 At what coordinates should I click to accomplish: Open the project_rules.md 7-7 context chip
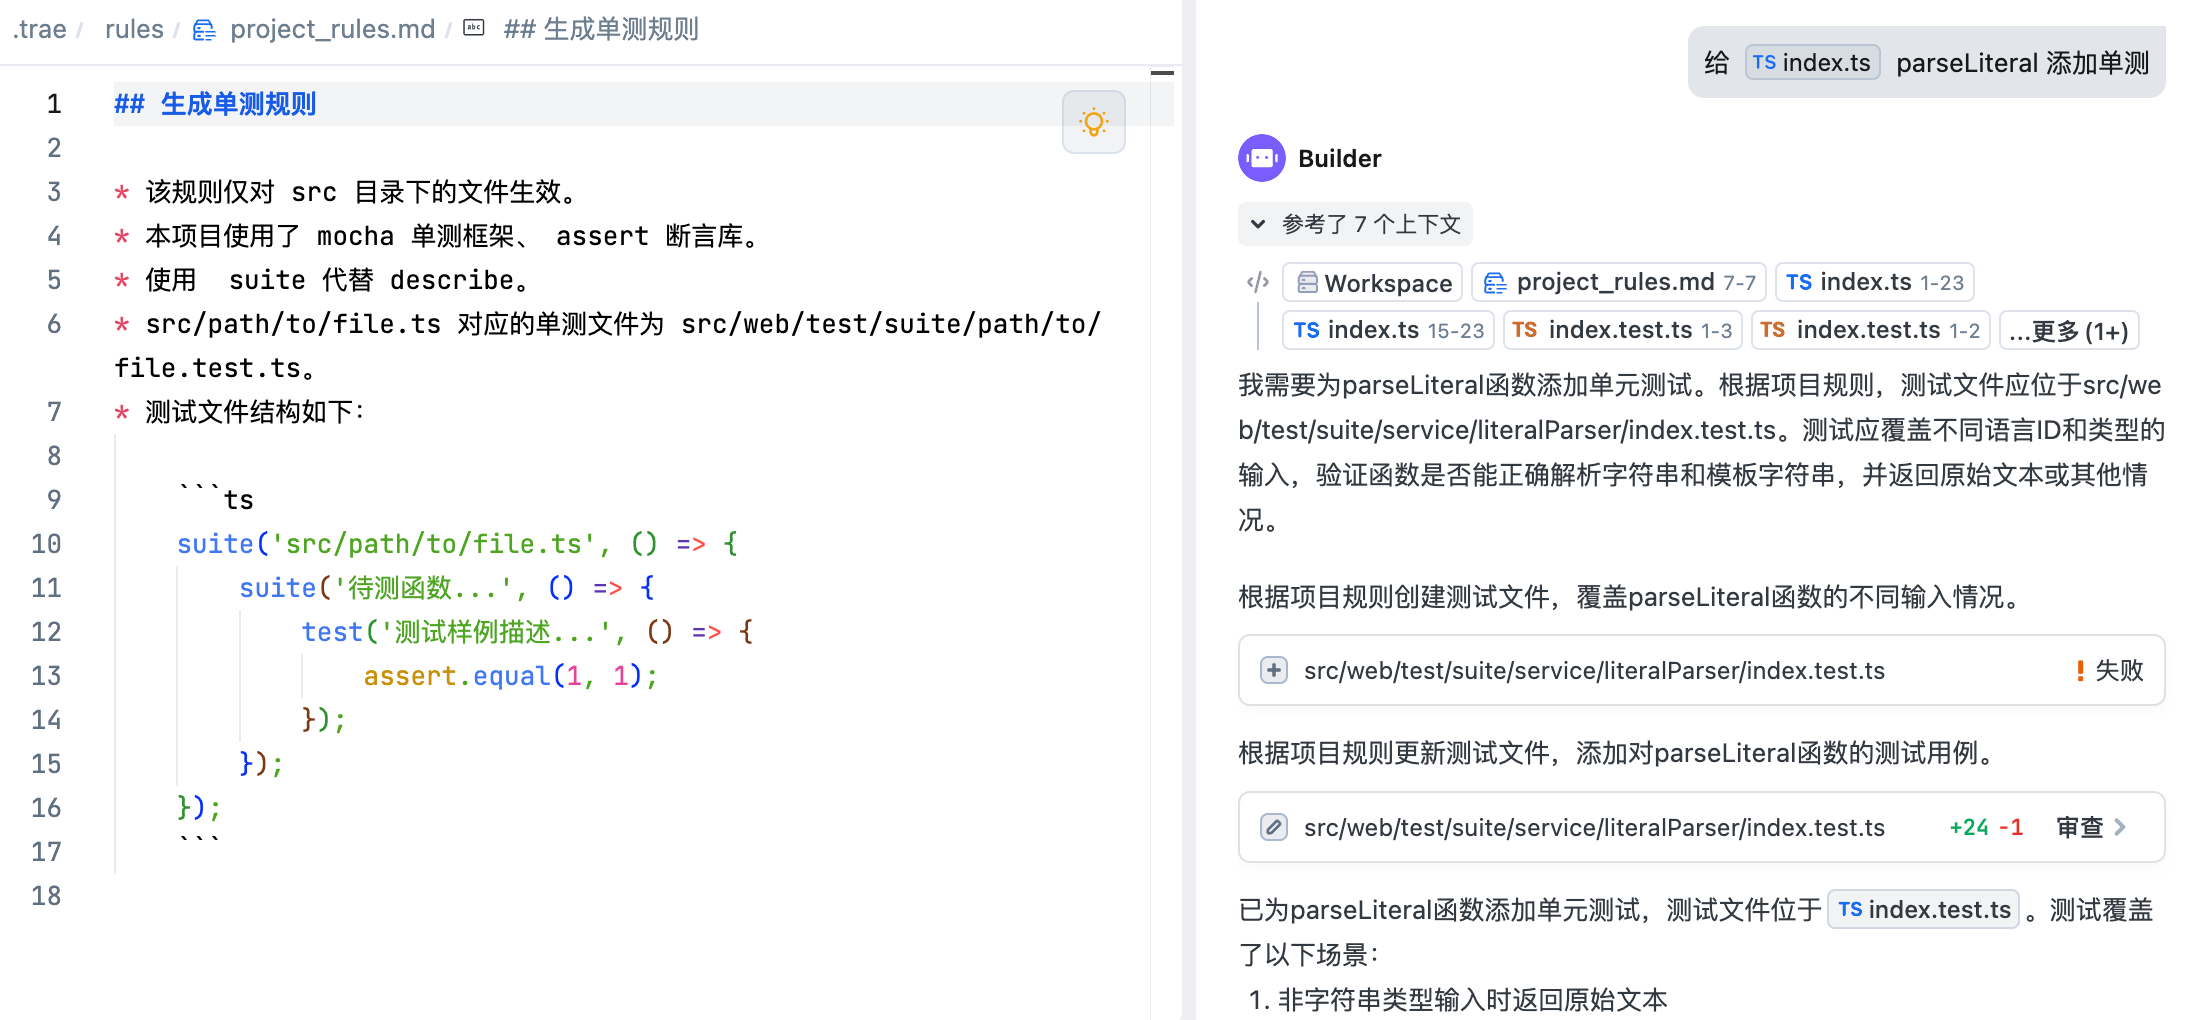[1618, 282]
